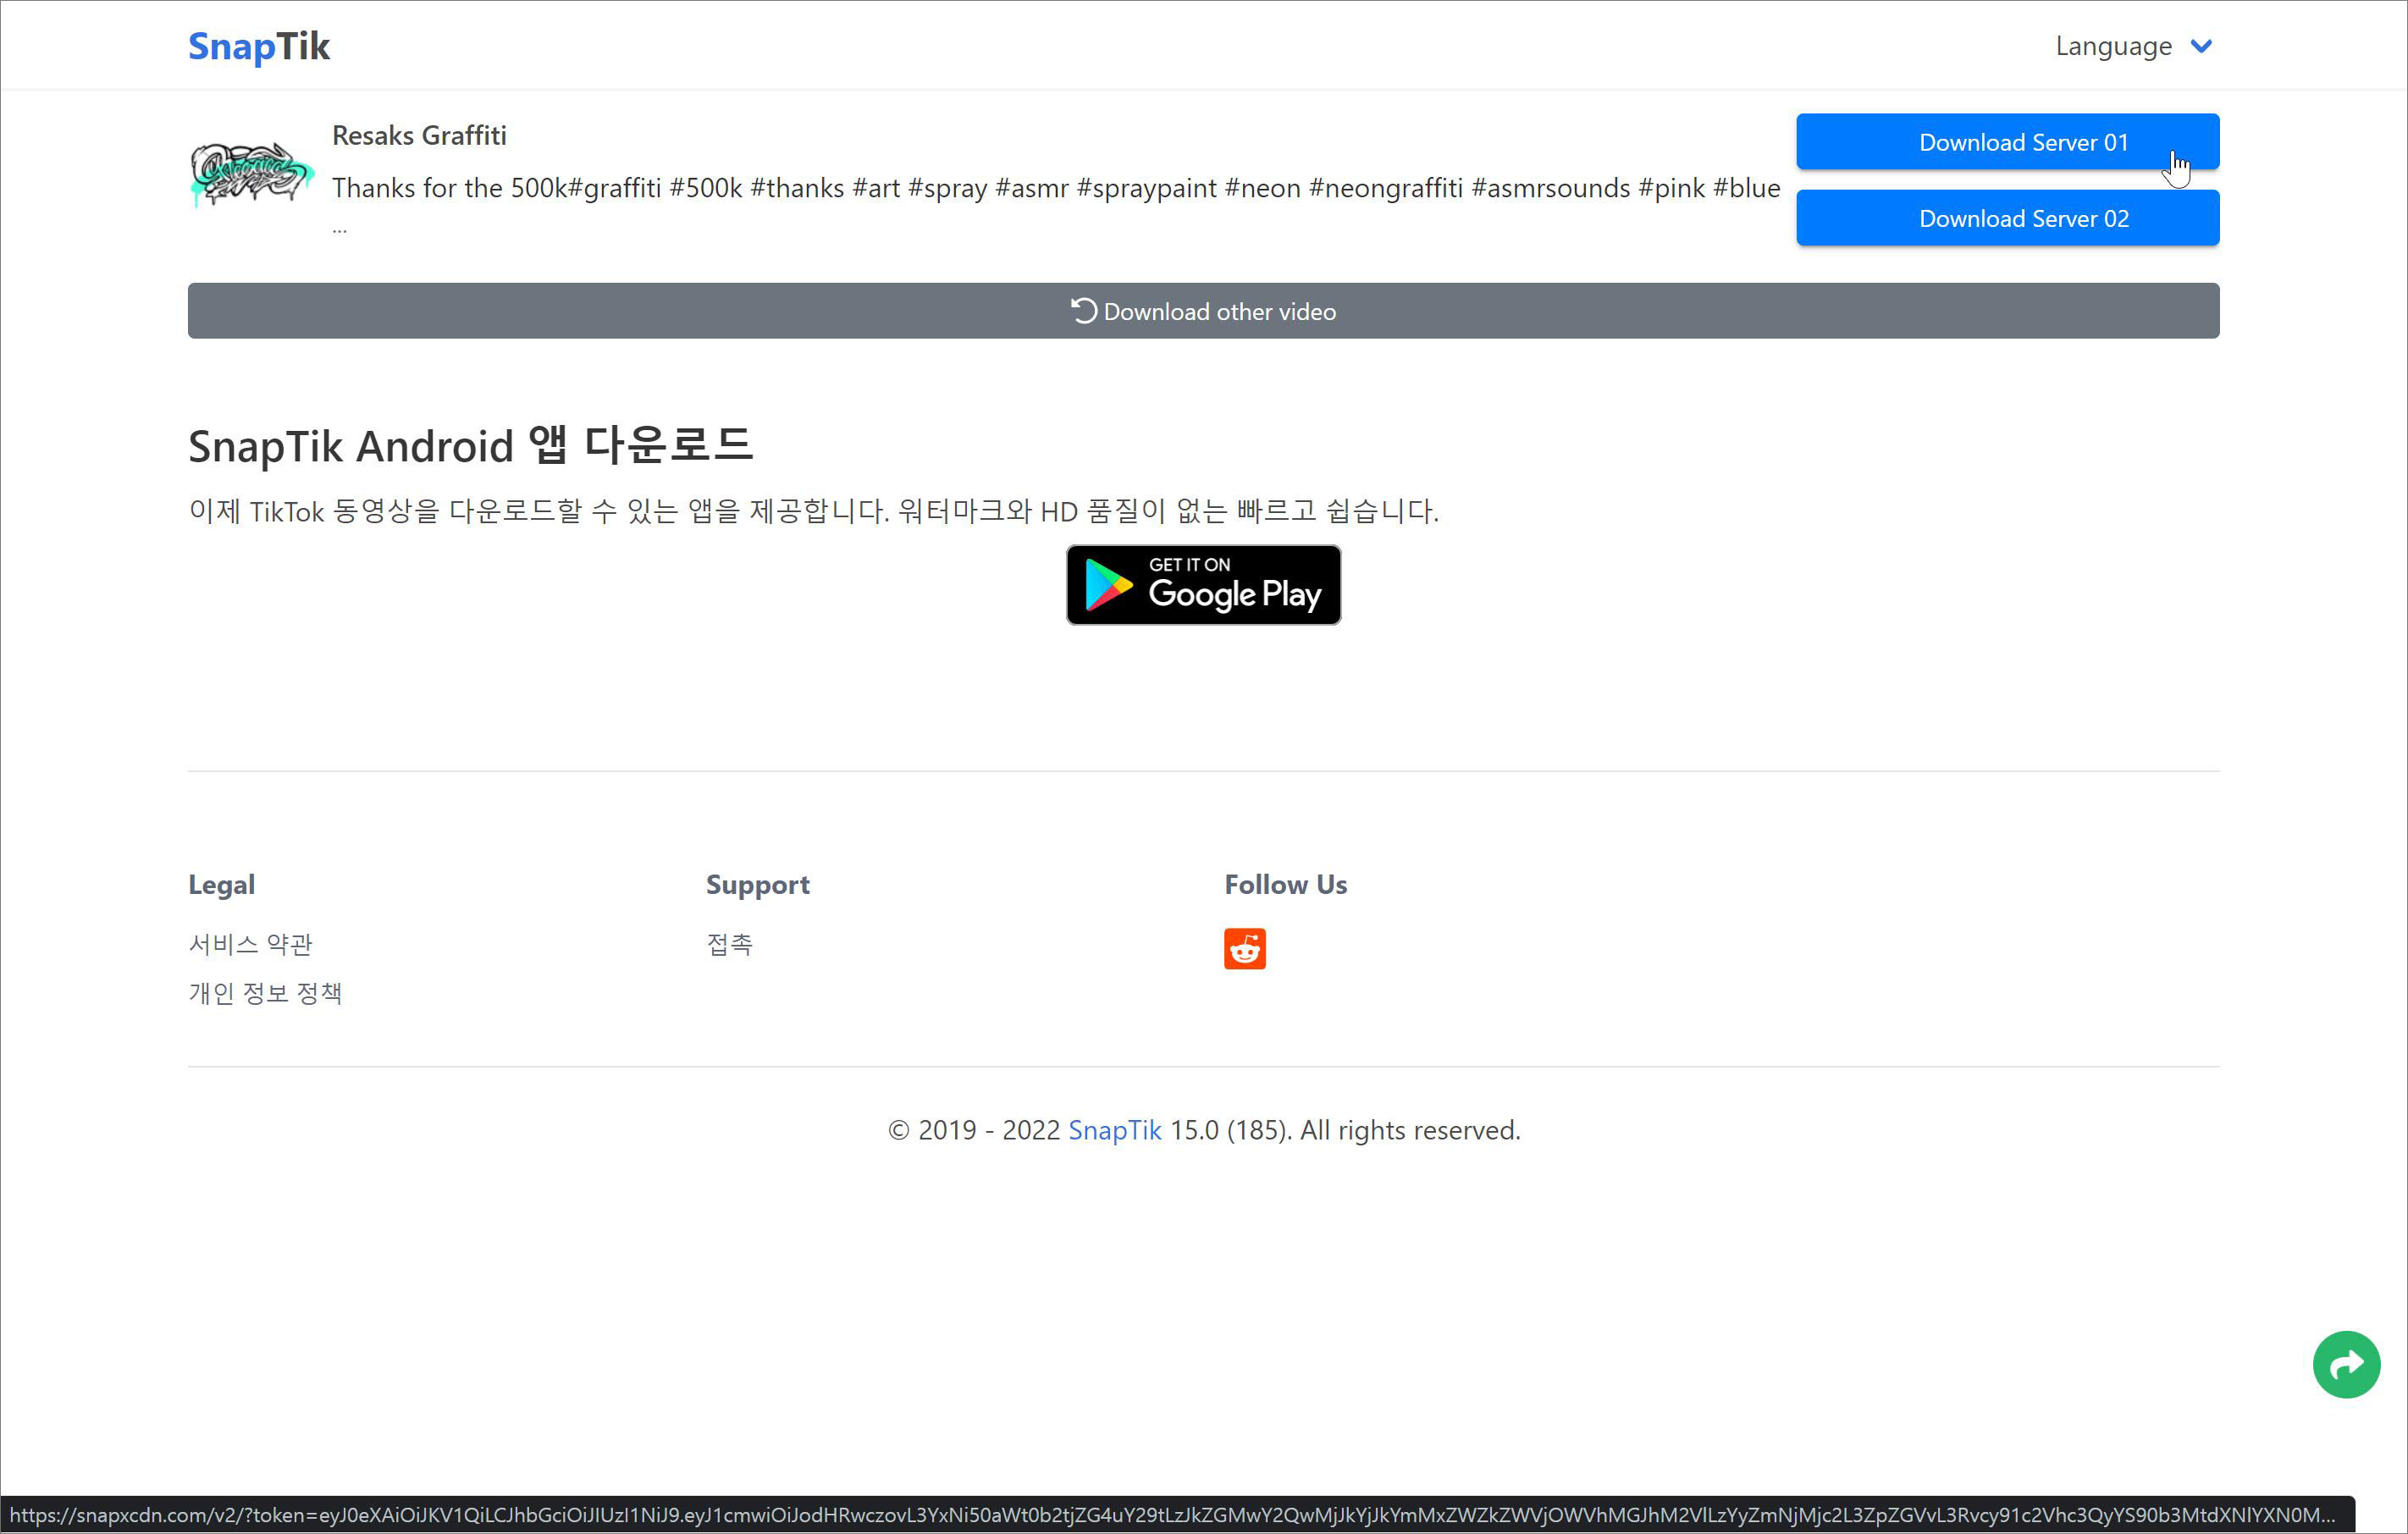Viewport: 2408px width, 1534px height.
Task: Open the 개인 정보 정책 link
Action: tap(265, 993)
